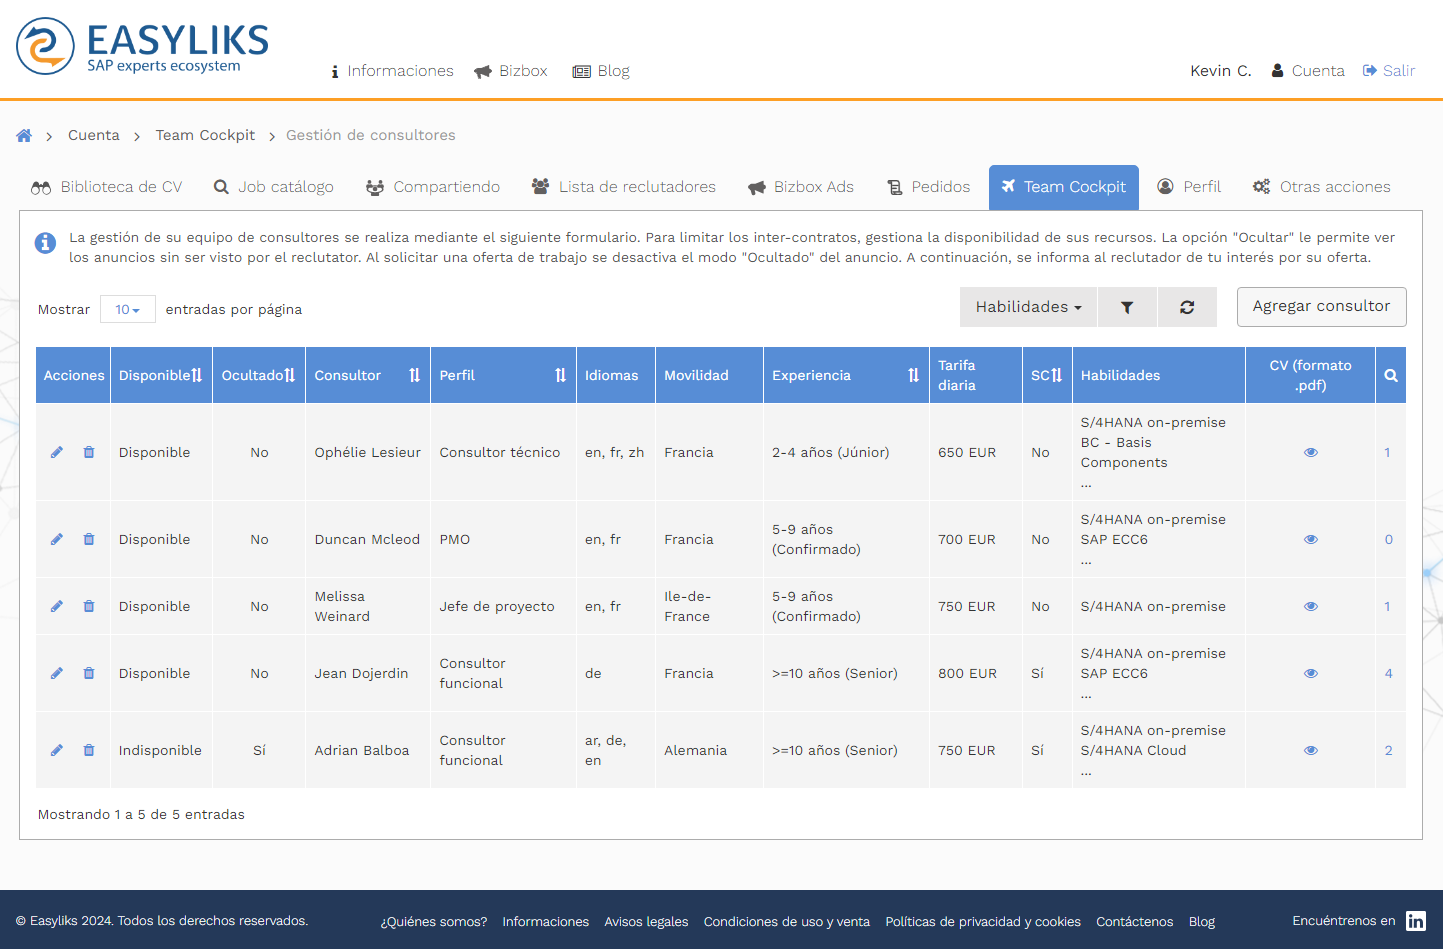Image resolution: width=1443 pixels, height=949 pixels.
Task: View Melissa Weinard's CV via eye icon
Action: (1310, 607)
